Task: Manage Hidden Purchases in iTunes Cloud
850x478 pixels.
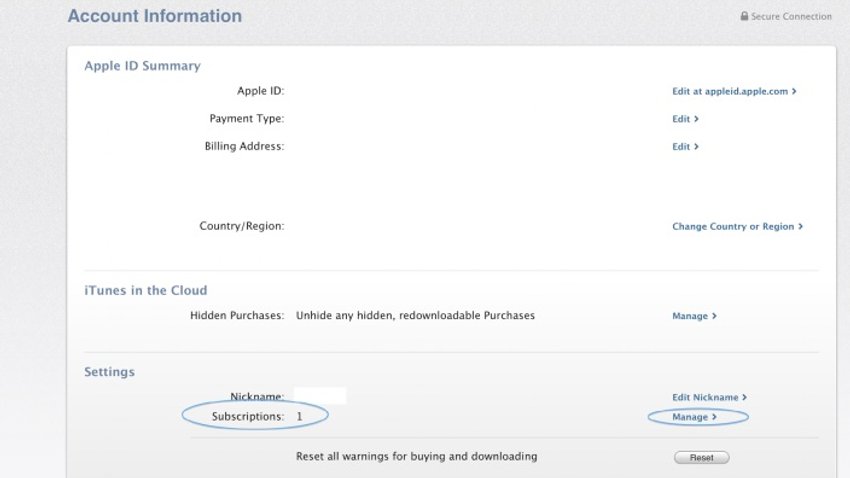Action: point(694,316)
